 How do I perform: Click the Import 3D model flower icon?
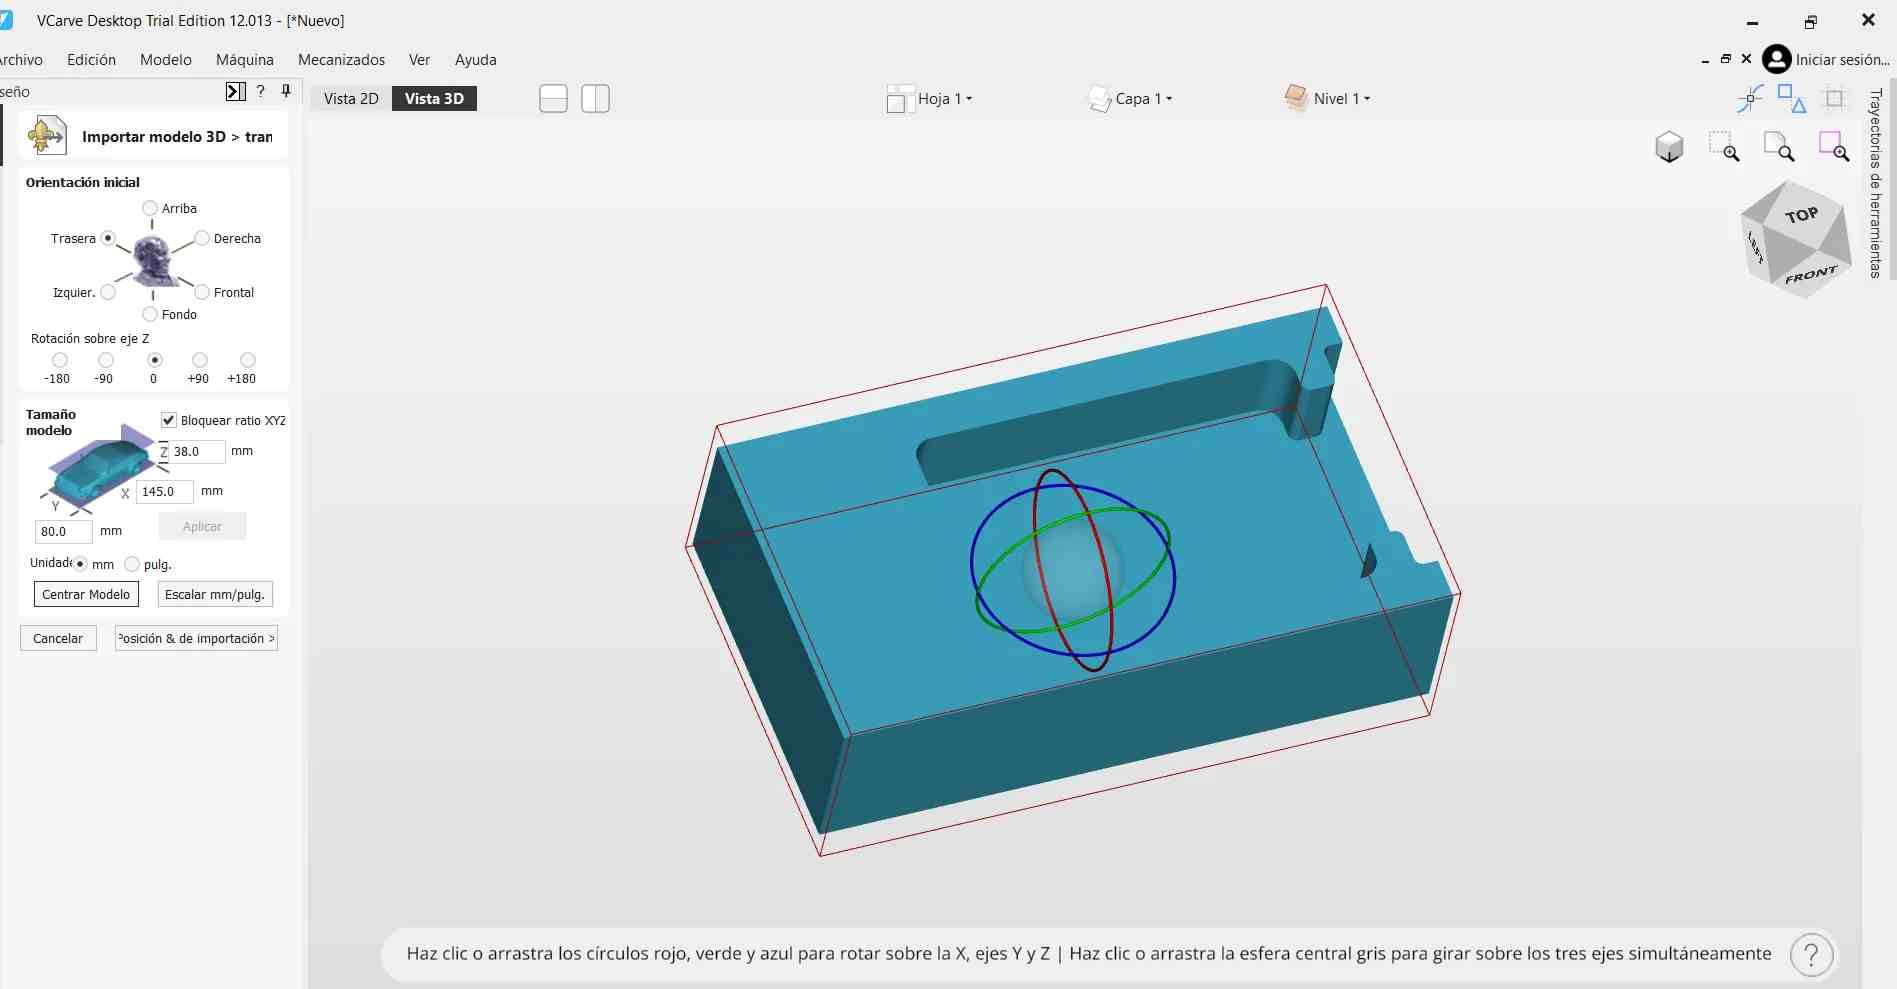tap(46, 136)
